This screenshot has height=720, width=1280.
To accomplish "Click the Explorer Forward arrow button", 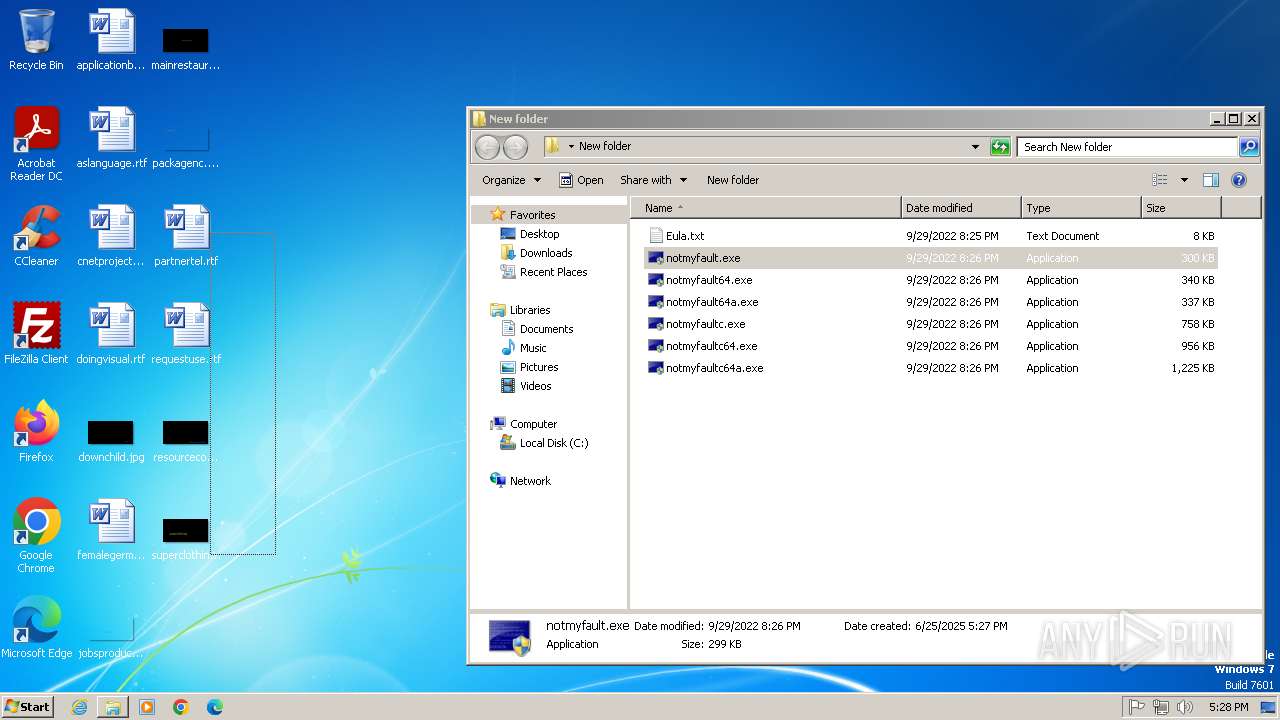I will (x=515, y=147).
